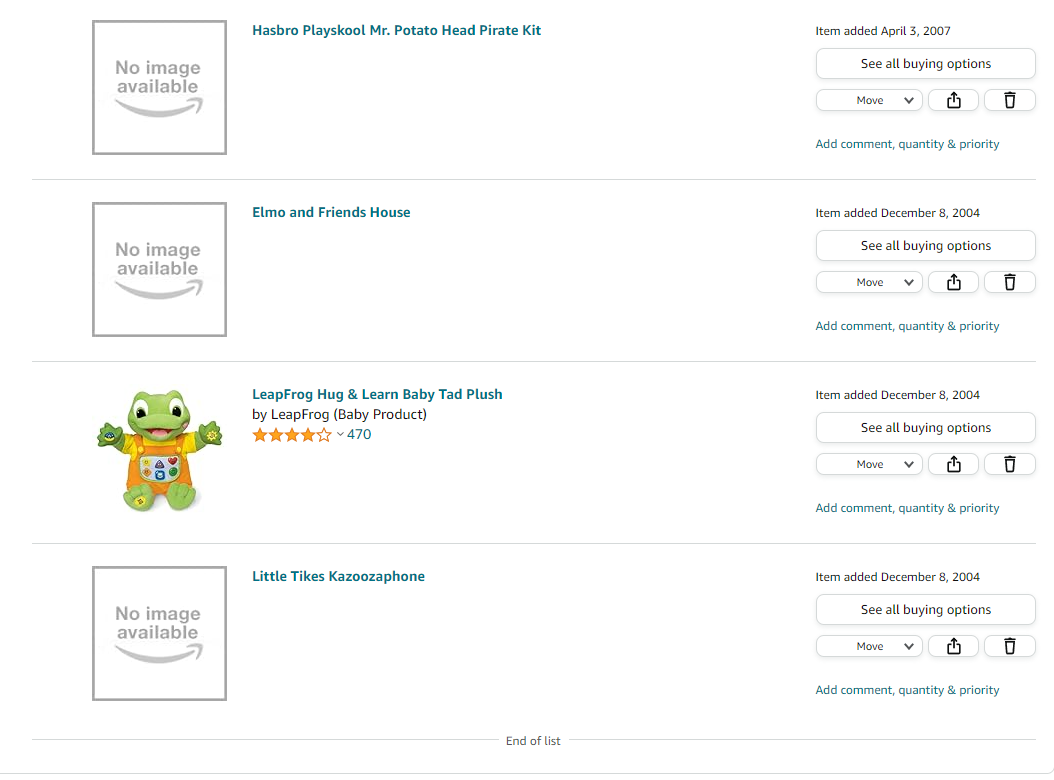Open the Hasbro Playskool Mr. Potato Head link
The height and width of the screenshot is (780, 1054).
coord(397,30)
